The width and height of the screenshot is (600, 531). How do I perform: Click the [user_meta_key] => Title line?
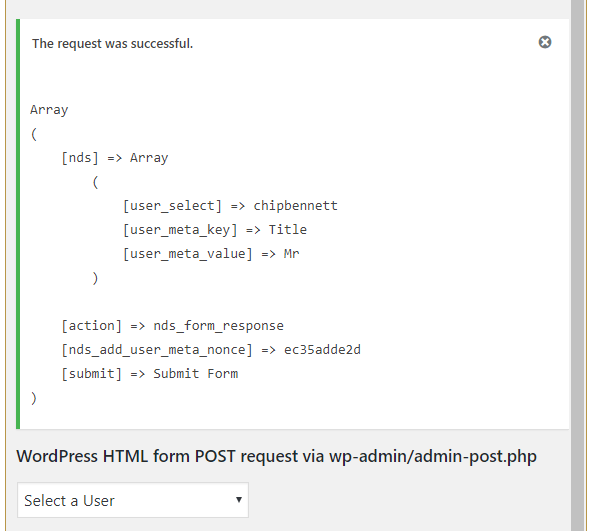tap(214, 230)
